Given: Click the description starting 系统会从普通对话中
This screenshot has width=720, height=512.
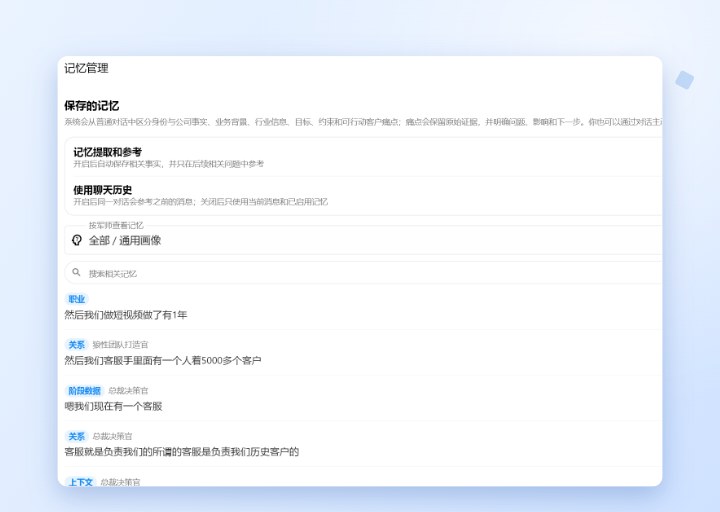Looking at the screenshot, I should (x=363, y=122).
